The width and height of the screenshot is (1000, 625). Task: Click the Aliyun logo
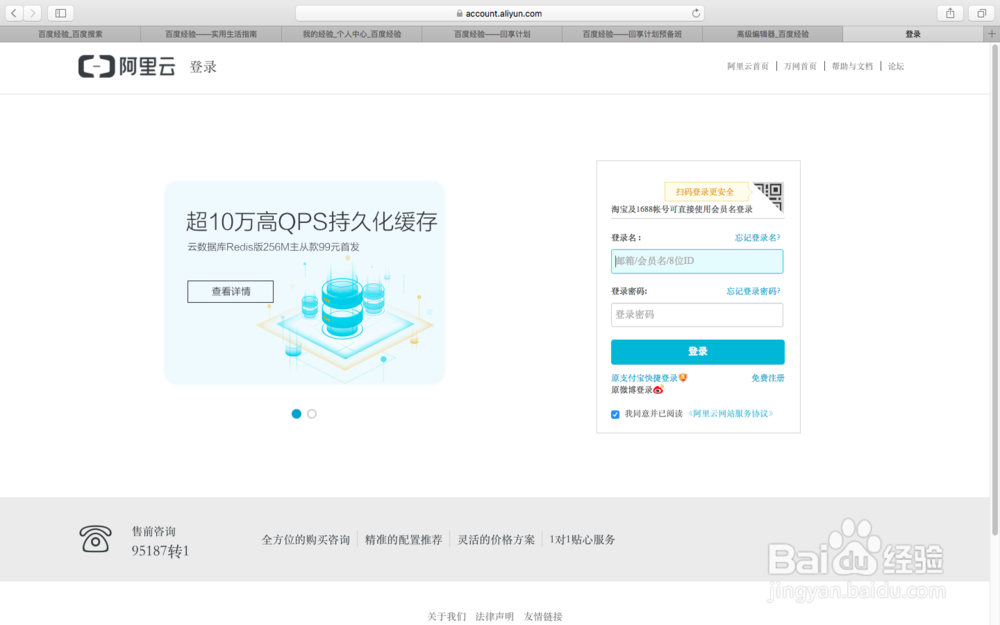pyautogui.click(x=127, y=66)
